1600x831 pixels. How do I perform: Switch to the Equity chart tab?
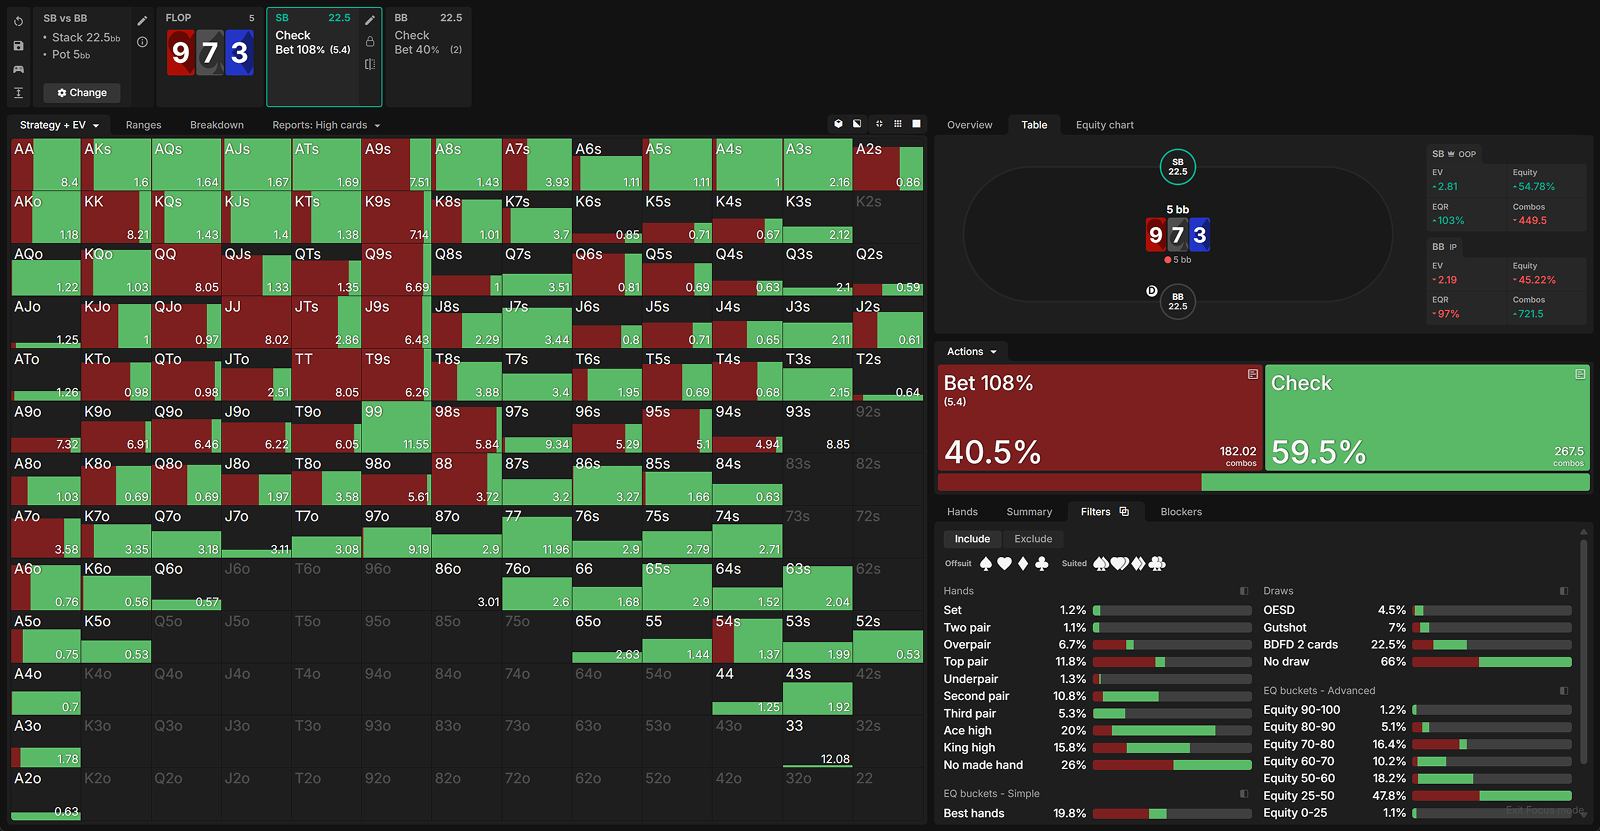[1104, 125]
